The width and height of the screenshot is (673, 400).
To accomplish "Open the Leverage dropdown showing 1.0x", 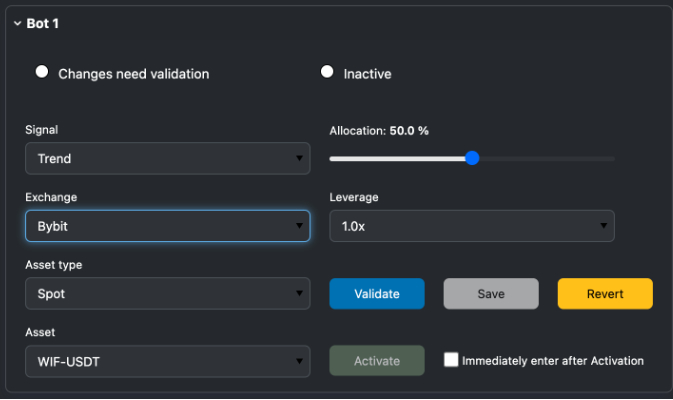I will pyautogui.click(x=472, y=226).
